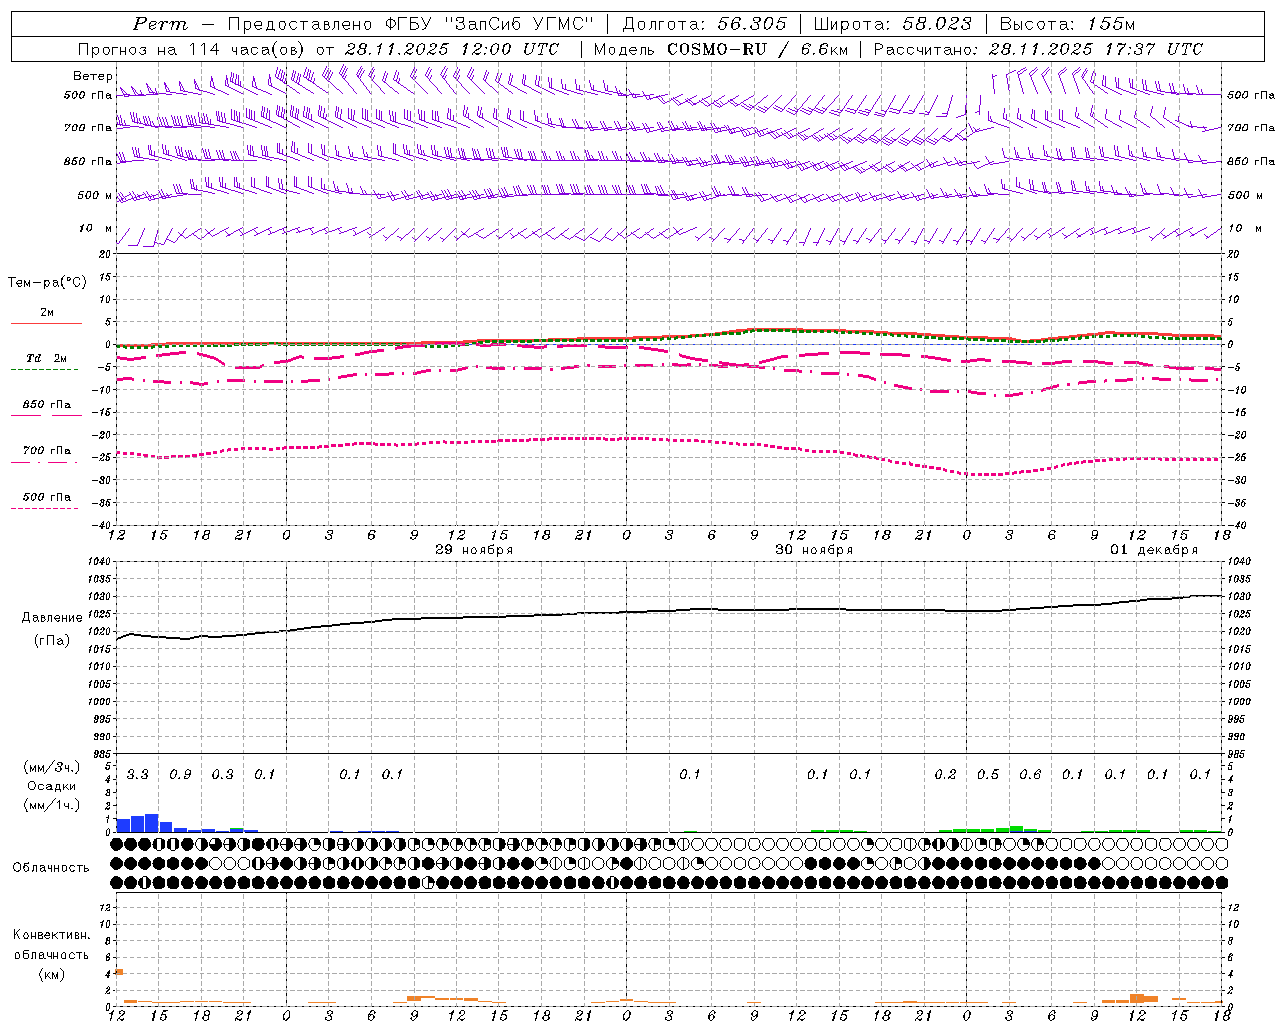Click the 'Облачность' cloud cover label

pos(51,868)
